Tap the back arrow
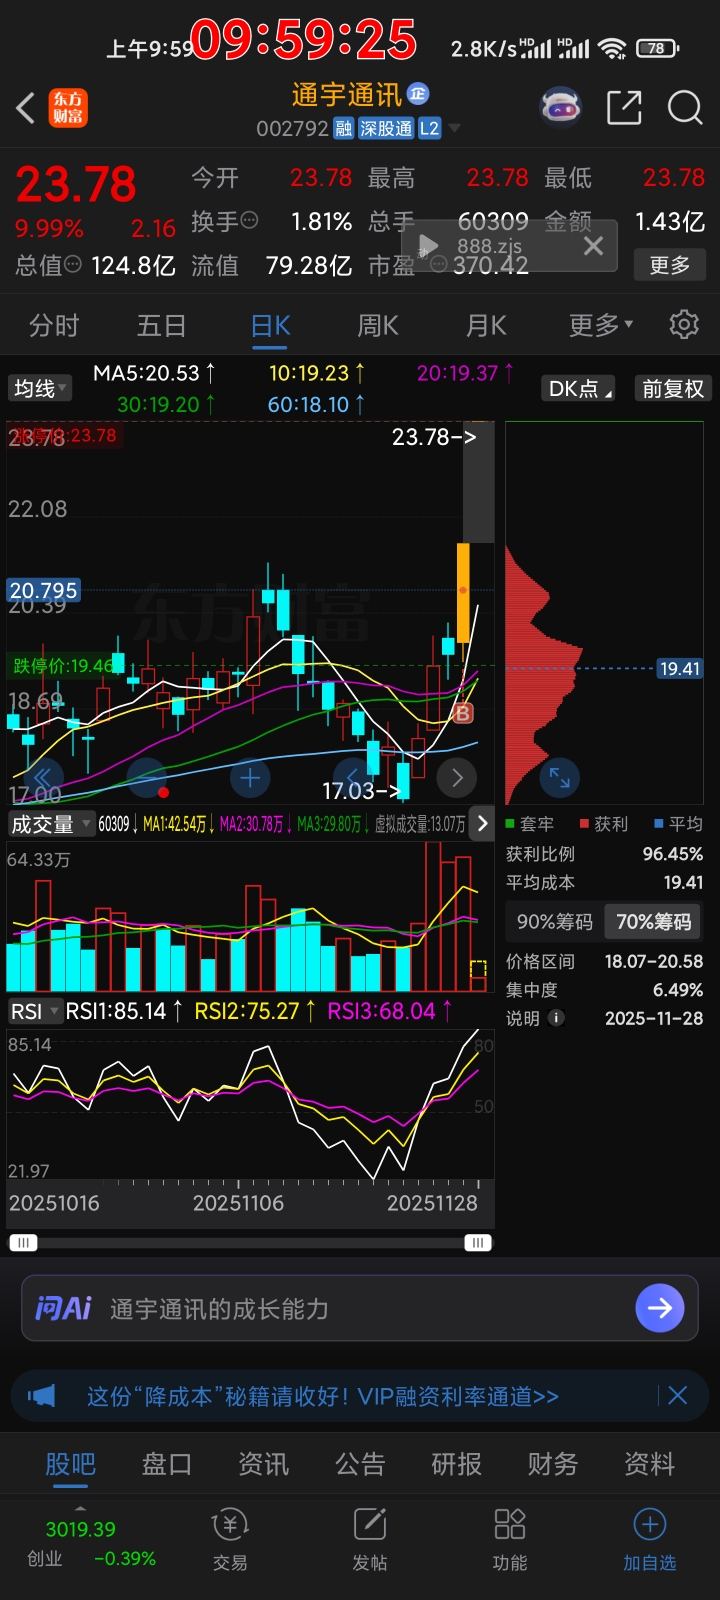Viewport: 720px width, 1600px height. [26, 108]
